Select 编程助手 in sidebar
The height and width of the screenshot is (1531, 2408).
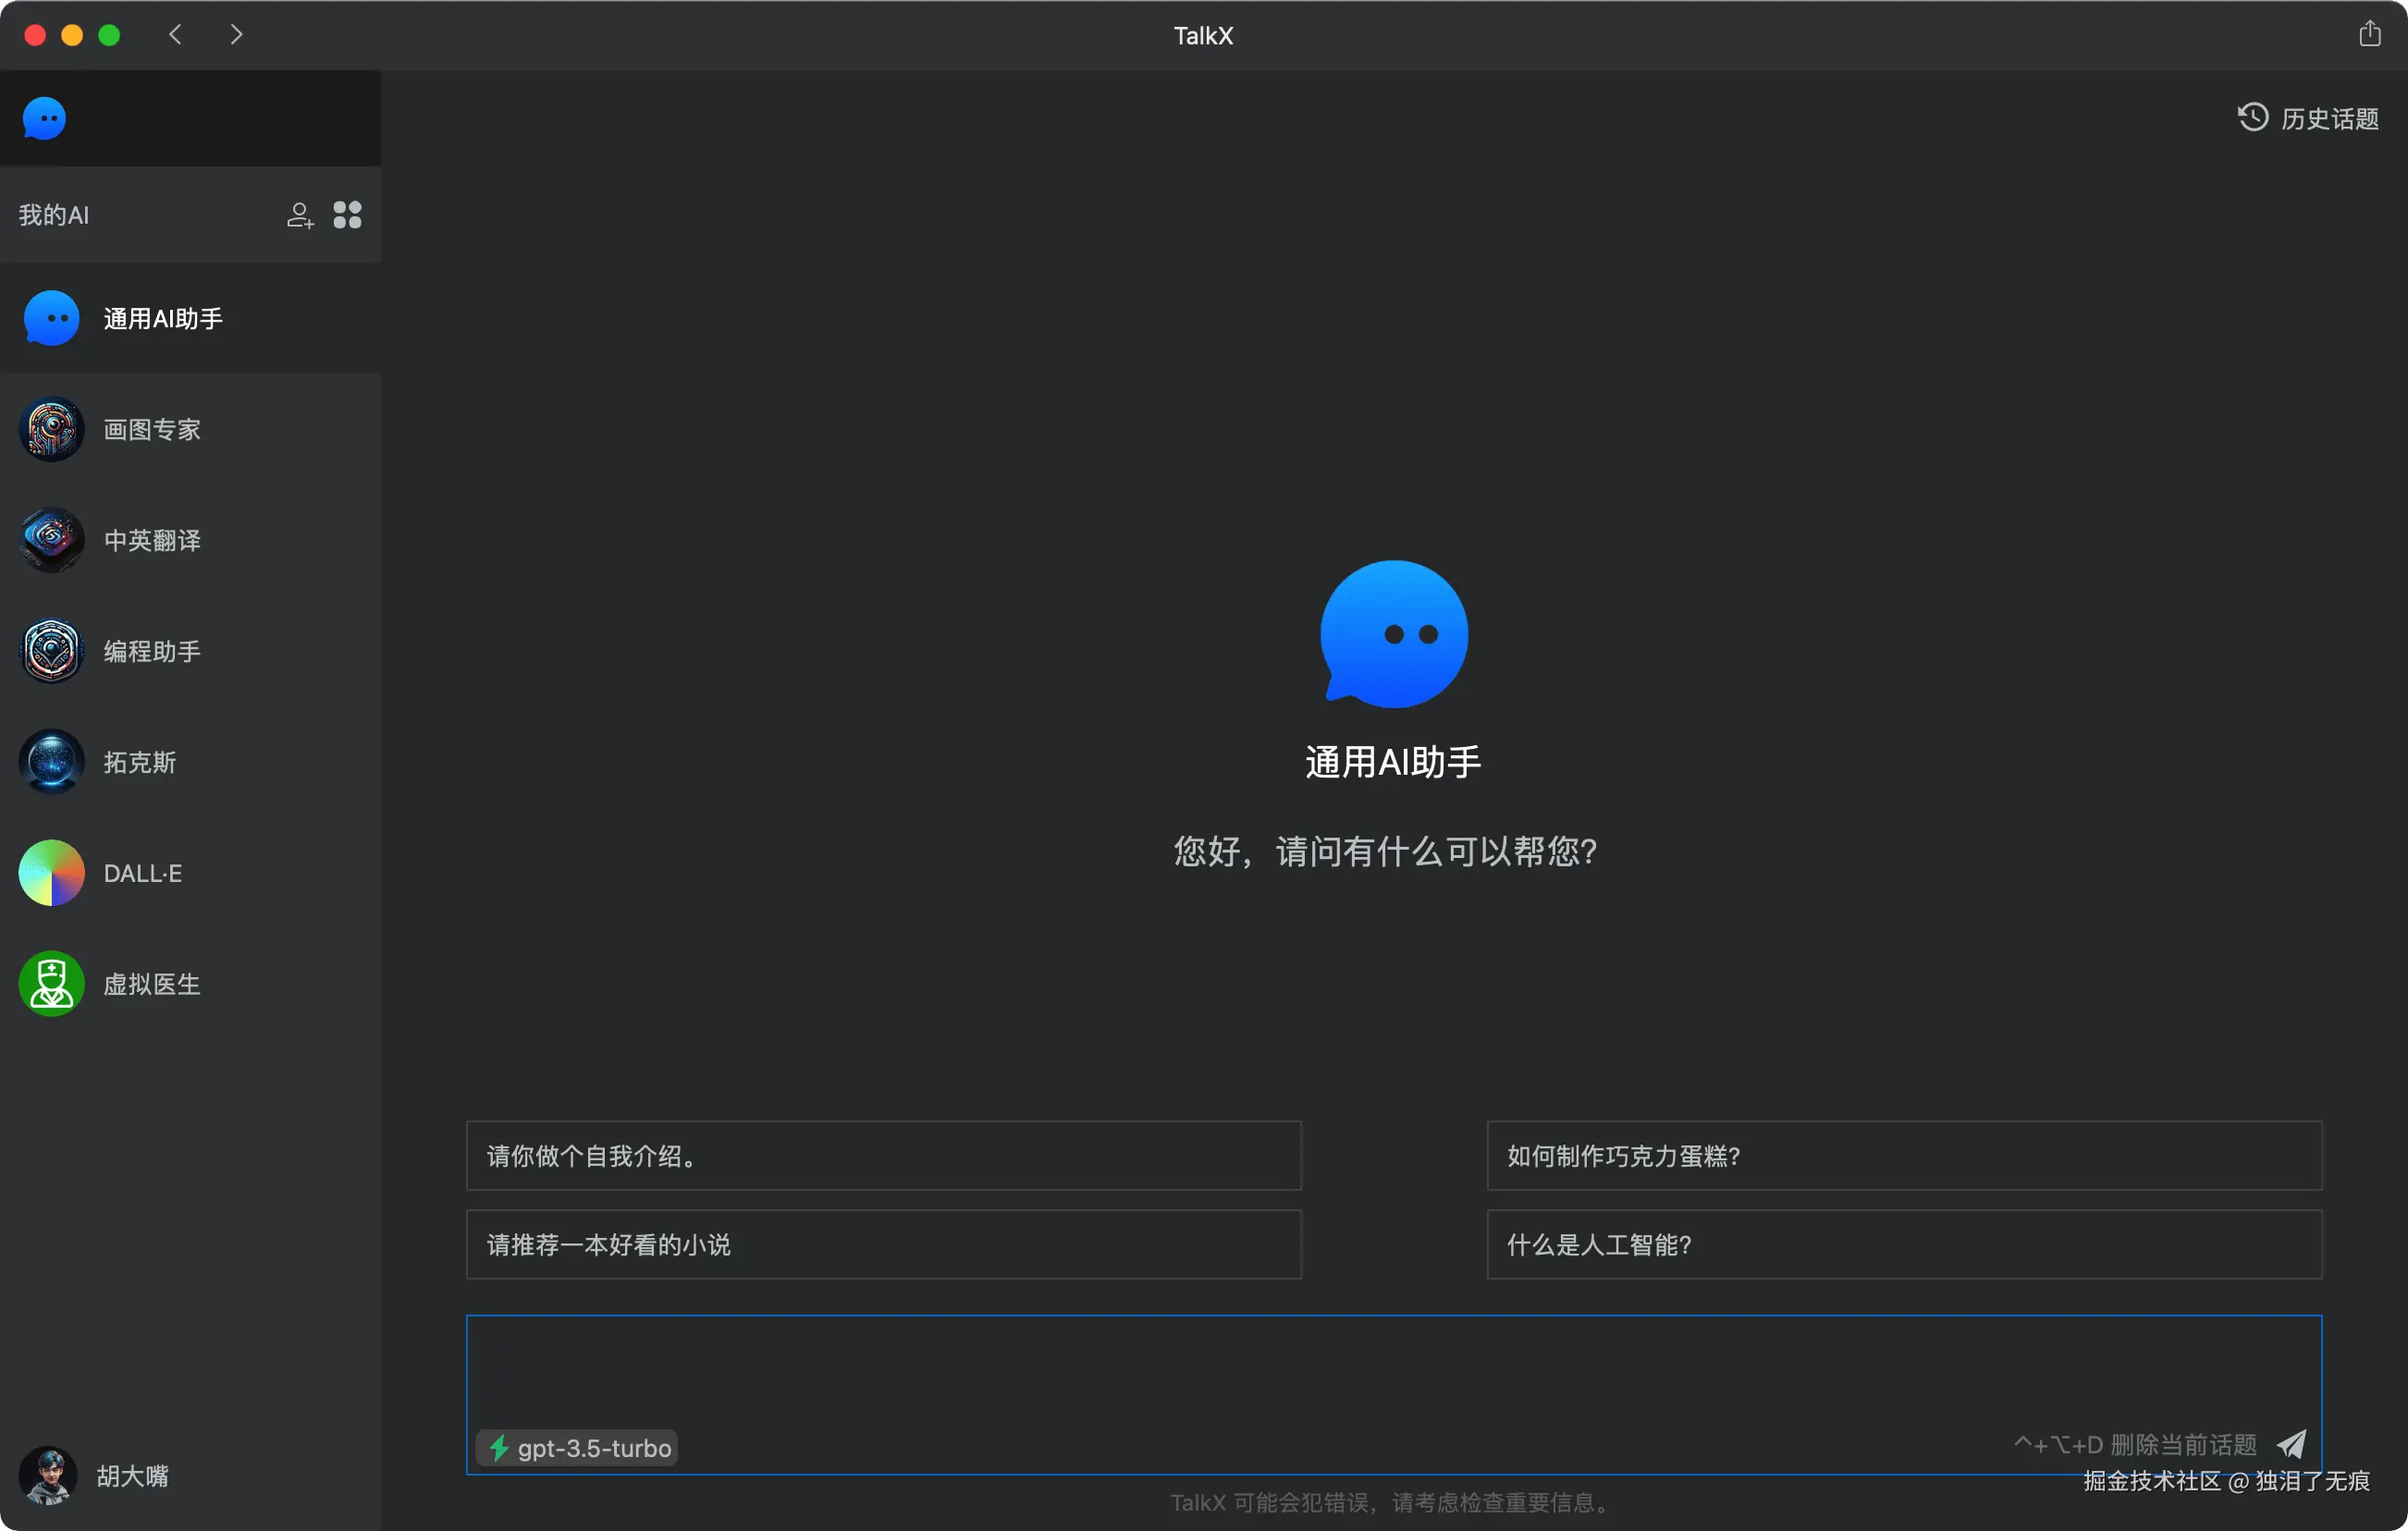pyautogui.click(x=152, y=652)
